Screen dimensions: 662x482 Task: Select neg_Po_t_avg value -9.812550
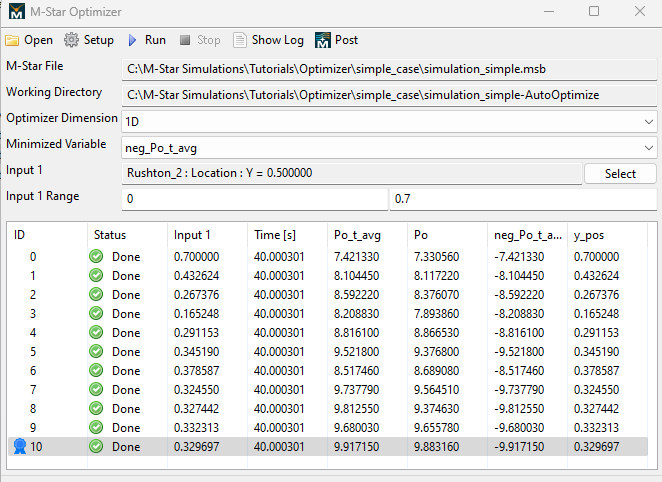coord(519,409)
